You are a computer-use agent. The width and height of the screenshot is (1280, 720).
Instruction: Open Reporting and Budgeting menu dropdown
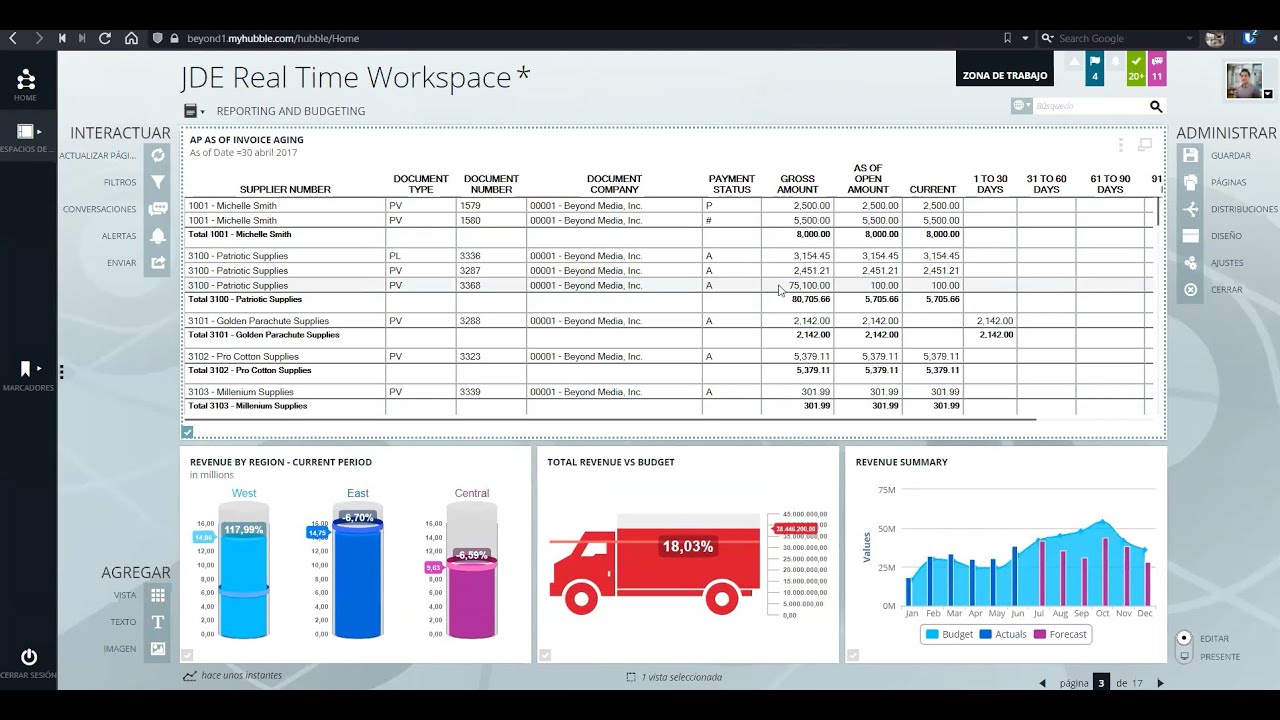click(194, 111)
